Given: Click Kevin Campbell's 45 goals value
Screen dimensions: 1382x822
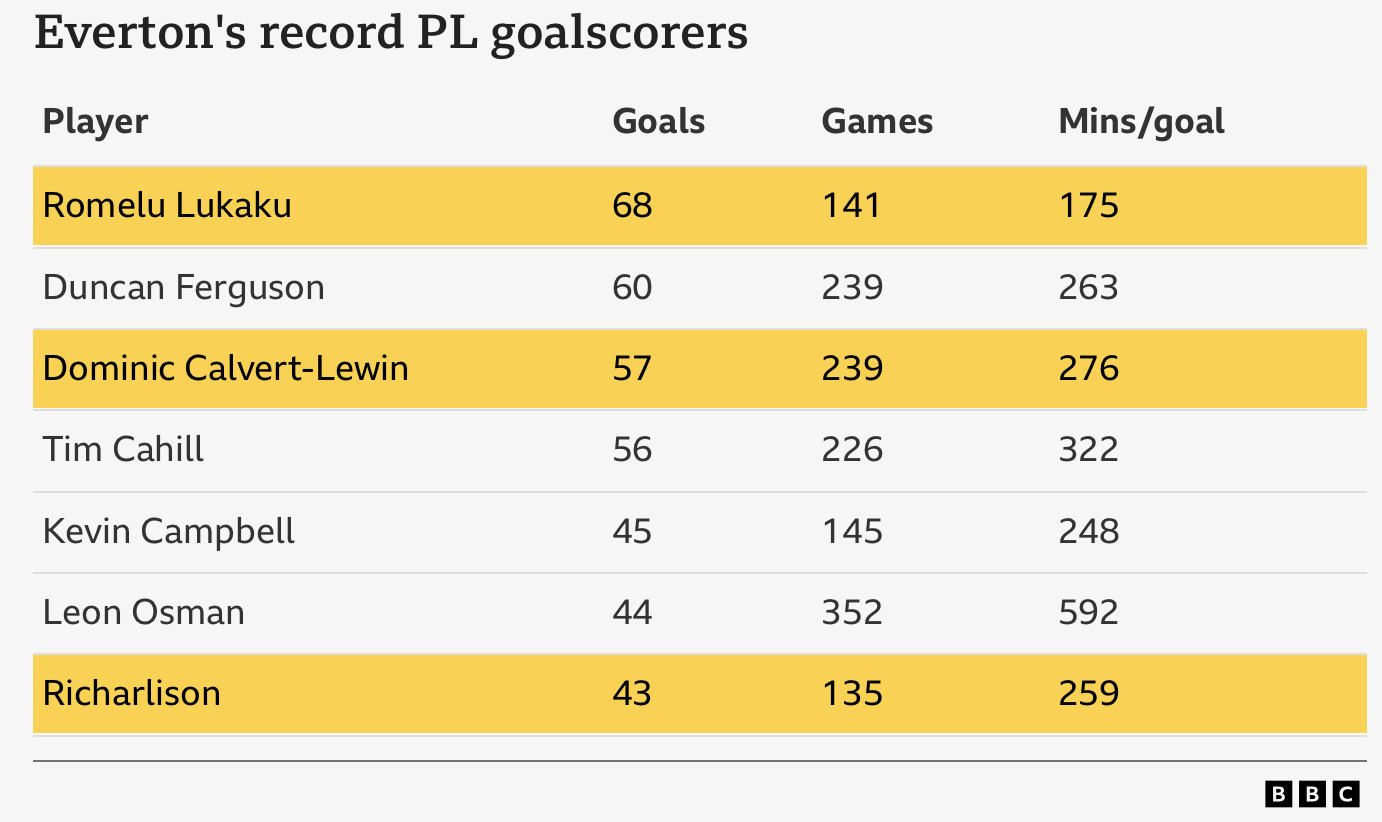Looking at the screenshot, I should point(632,531).
